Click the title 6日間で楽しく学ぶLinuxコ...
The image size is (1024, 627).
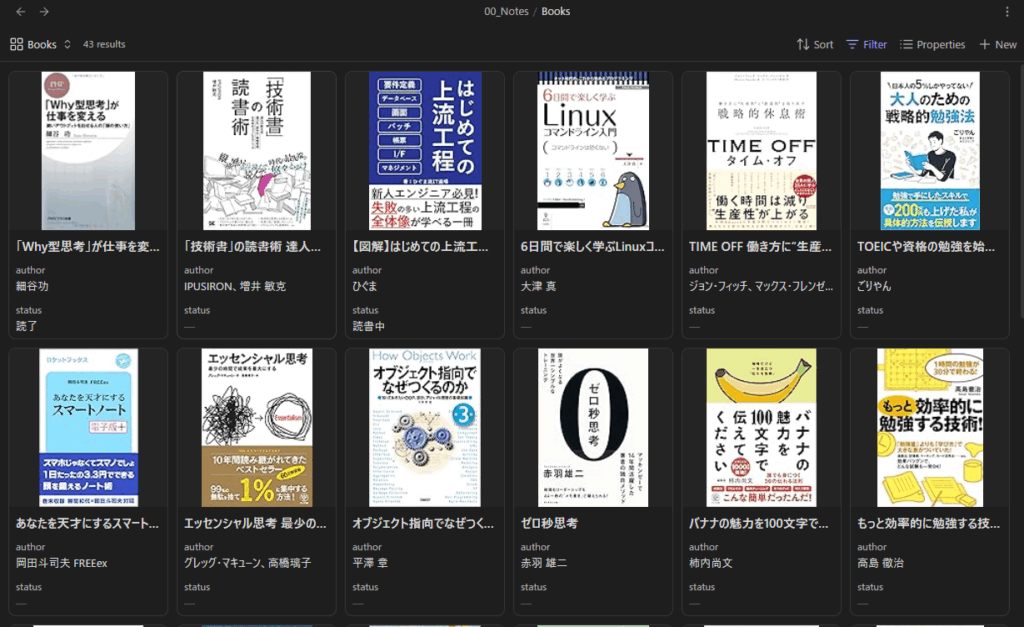(x=592, y=247)
